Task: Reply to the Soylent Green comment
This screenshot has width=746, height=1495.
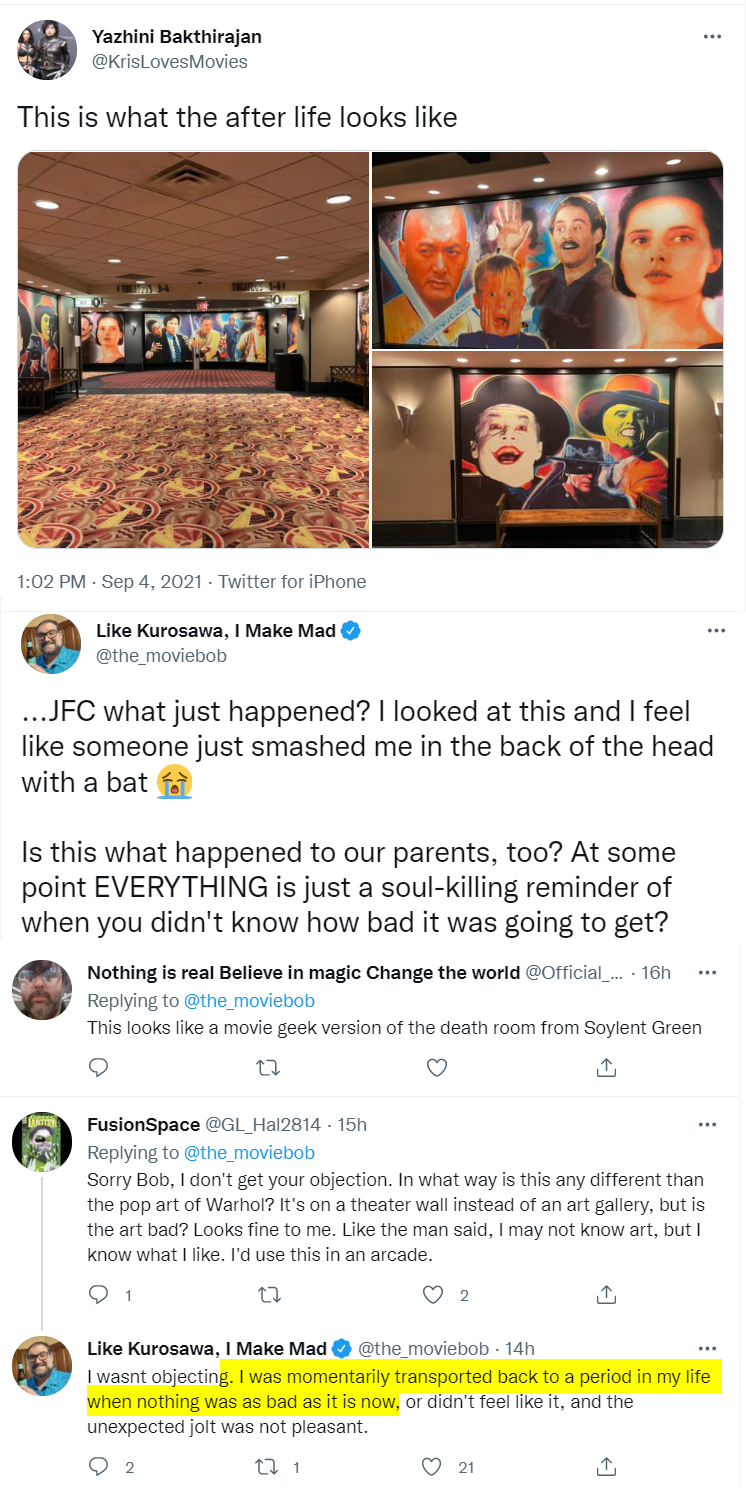Action: [98, 1068]
